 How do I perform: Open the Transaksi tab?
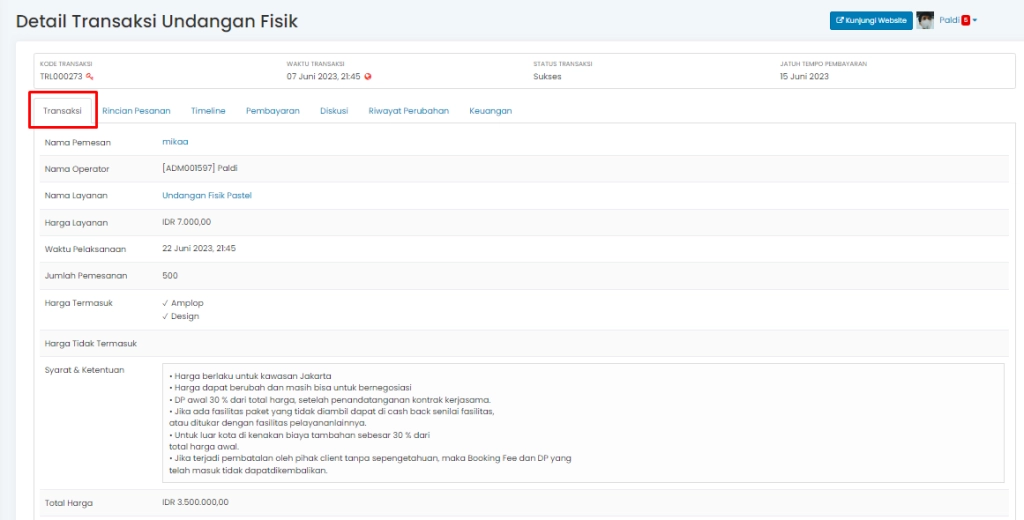63,111
